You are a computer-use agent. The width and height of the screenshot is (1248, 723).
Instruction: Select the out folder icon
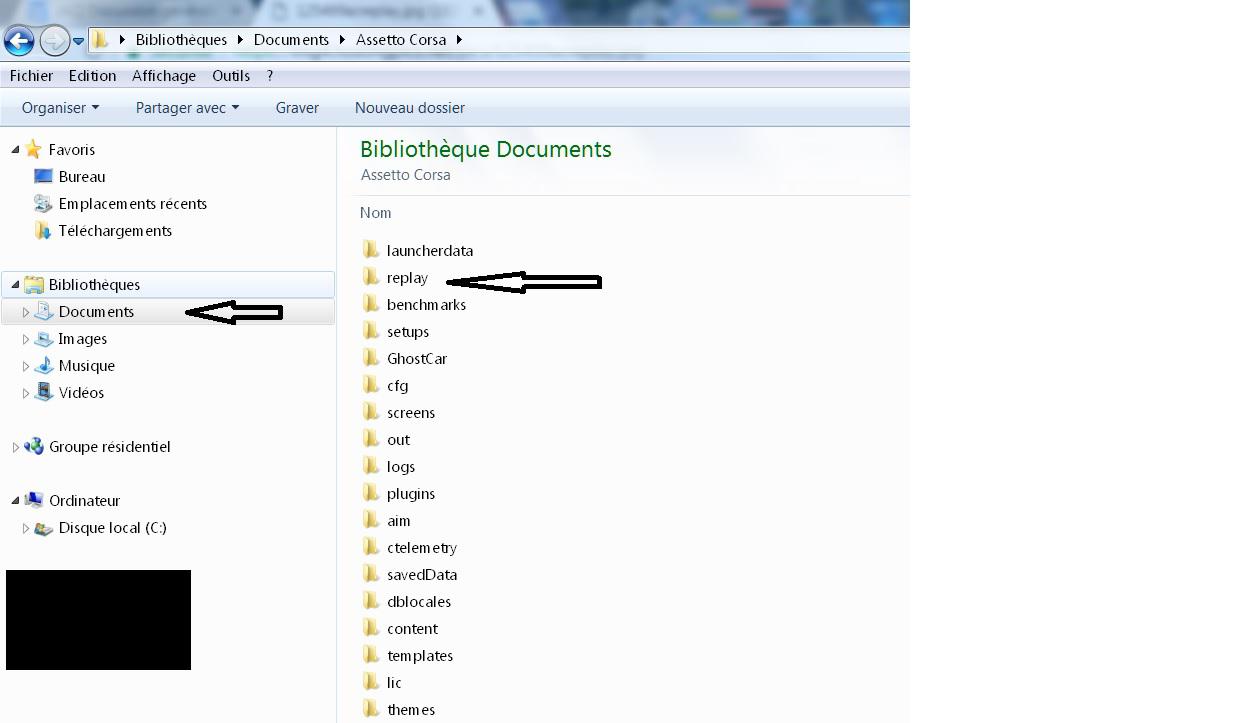click(x=371, y=439)
